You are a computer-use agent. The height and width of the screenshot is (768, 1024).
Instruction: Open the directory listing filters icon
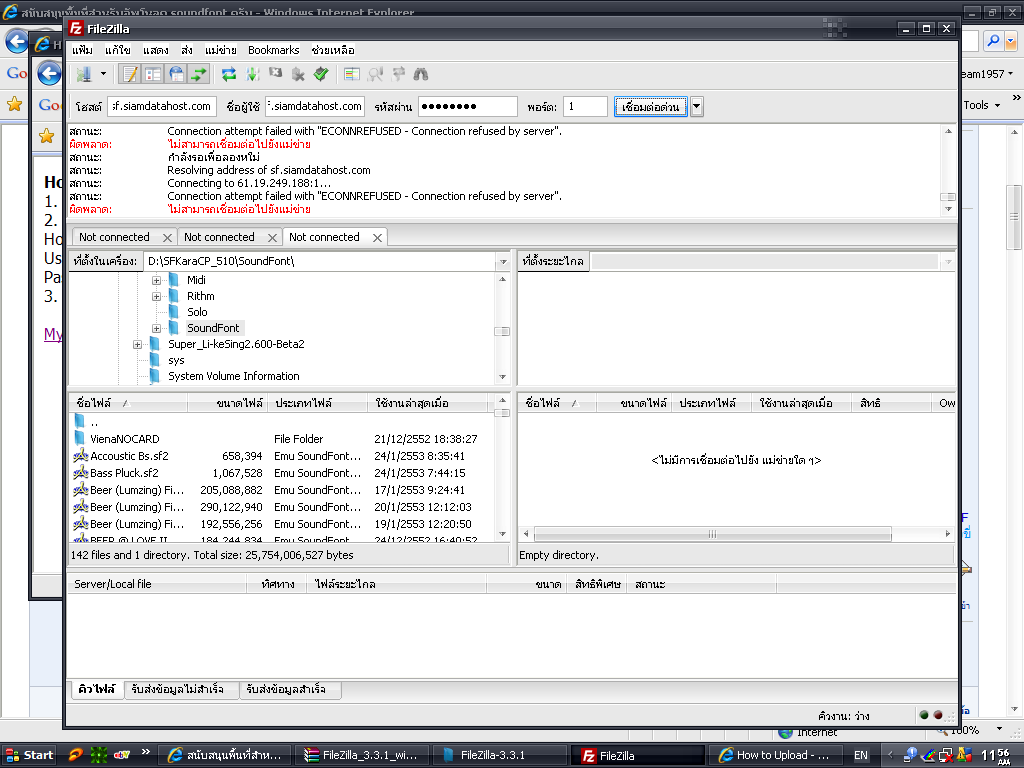pos(352,74)
